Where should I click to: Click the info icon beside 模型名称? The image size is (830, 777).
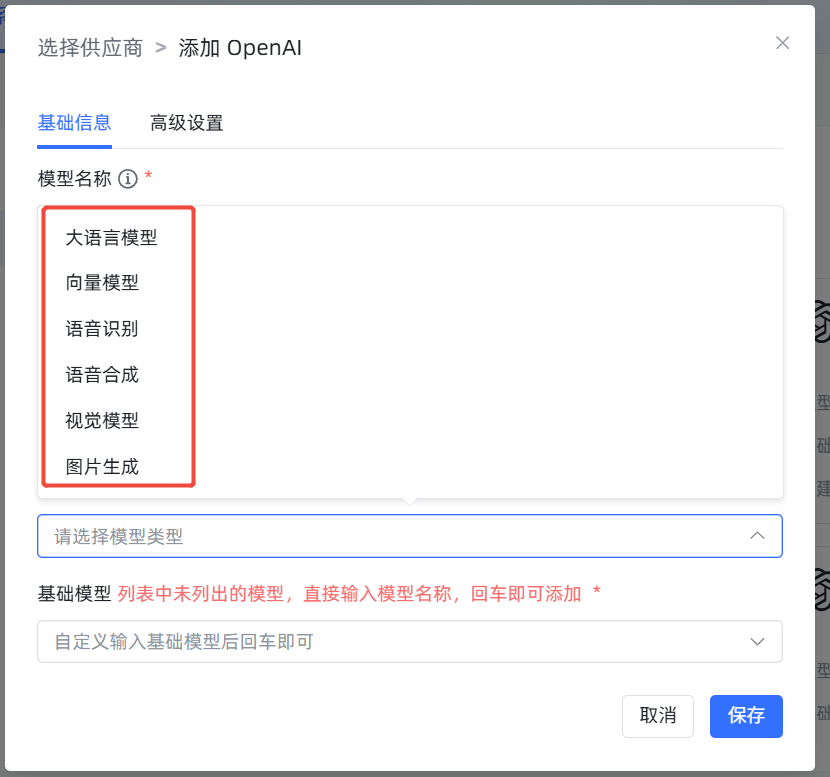click(128, 178)
